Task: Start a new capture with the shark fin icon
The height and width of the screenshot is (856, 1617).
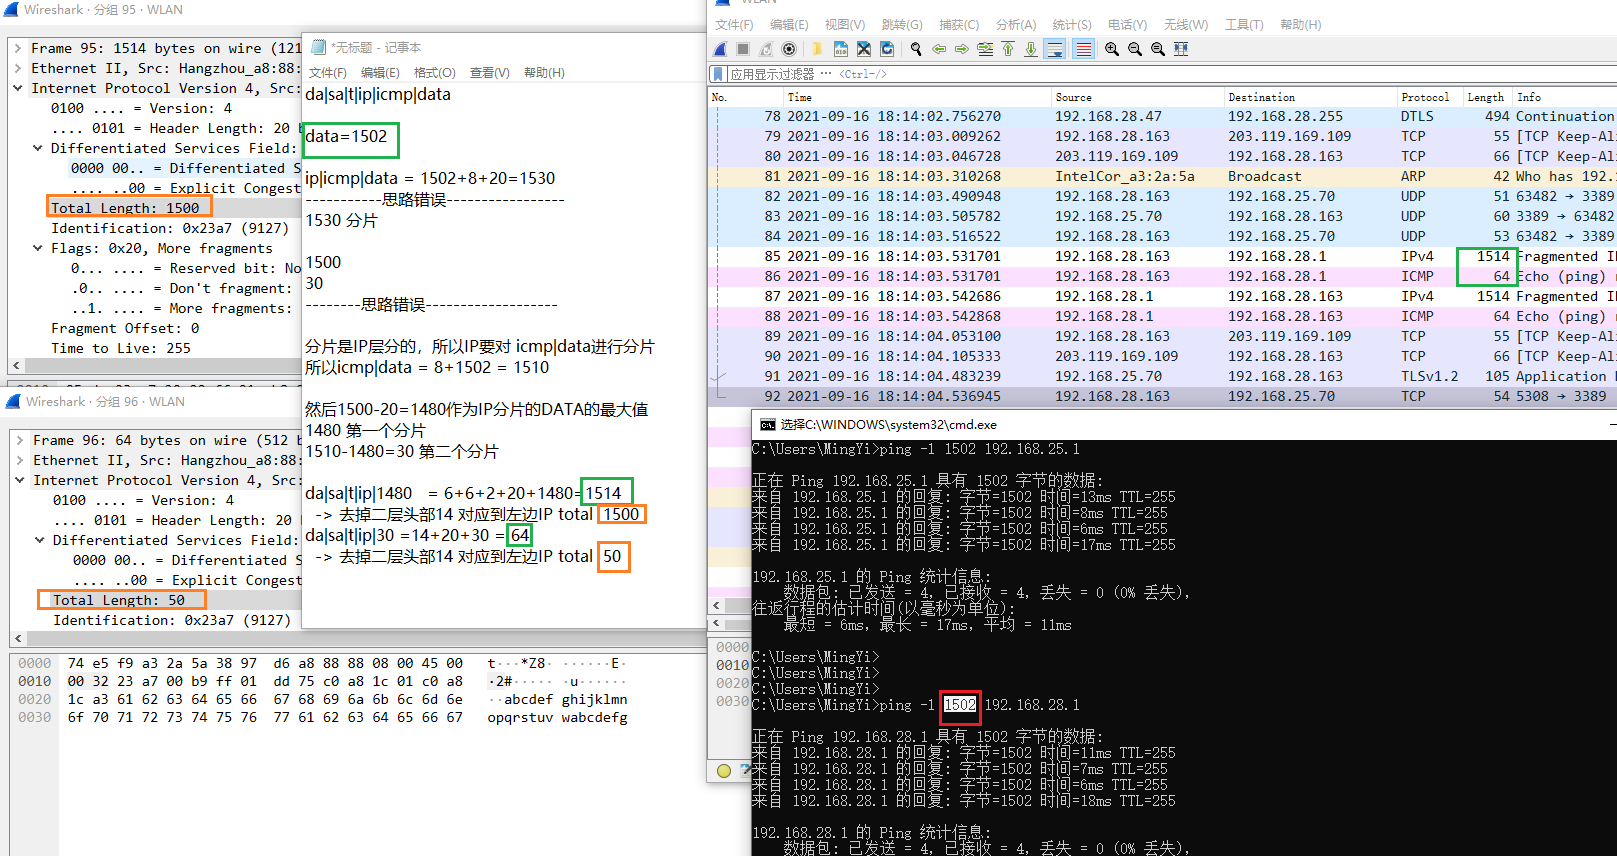Action: point(720,49)
